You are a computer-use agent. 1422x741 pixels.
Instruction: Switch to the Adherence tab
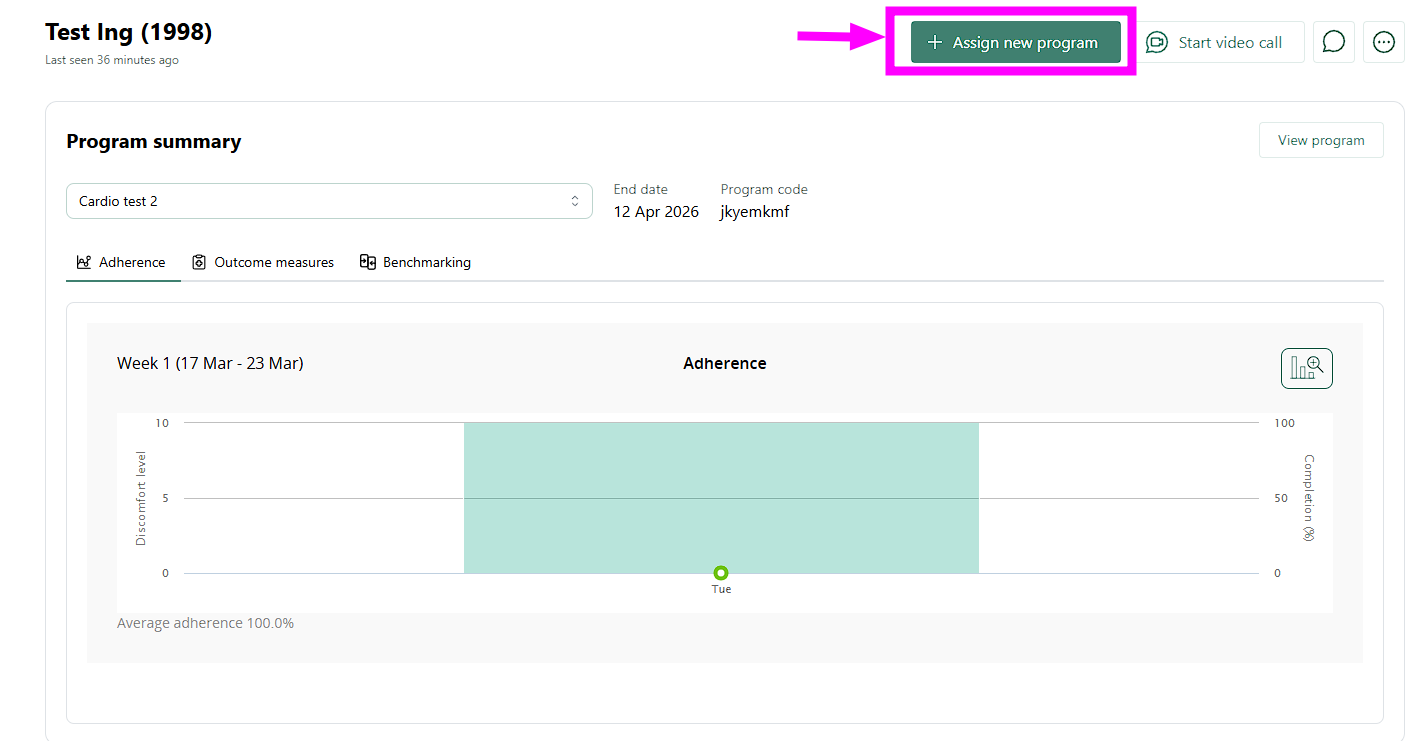[x=122, y=262]
